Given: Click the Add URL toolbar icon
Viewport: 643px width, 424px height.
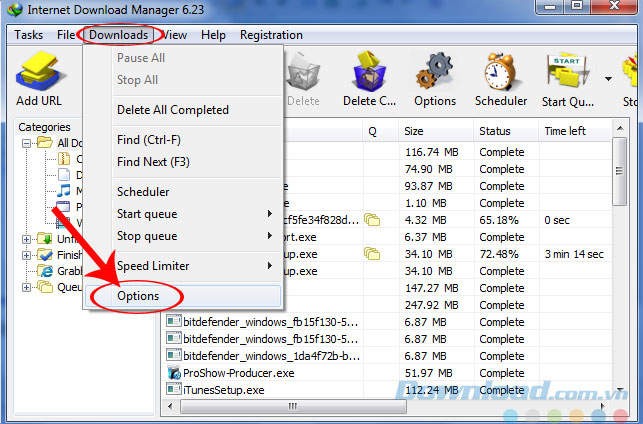Looking at the screenshot, I should (39, 71).
